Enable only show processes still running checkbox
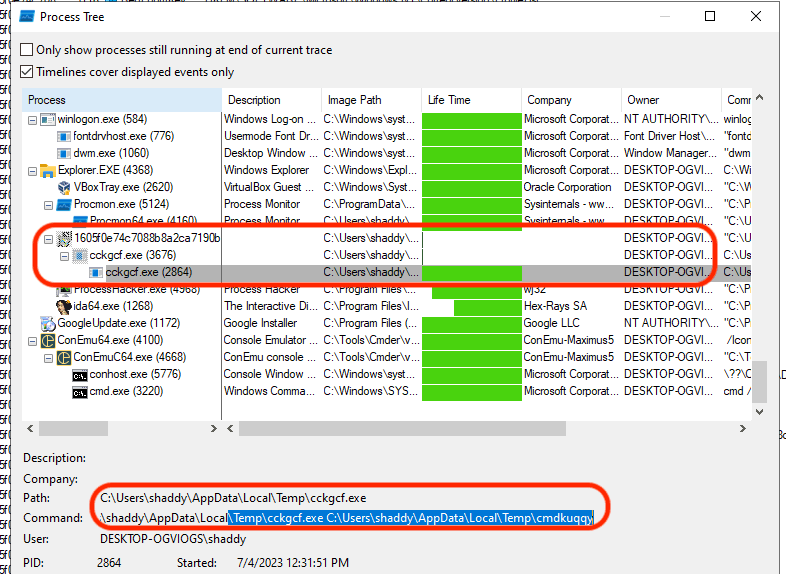Image resolution: width=786 pixels, height=574 pixels. coord(27,50)
